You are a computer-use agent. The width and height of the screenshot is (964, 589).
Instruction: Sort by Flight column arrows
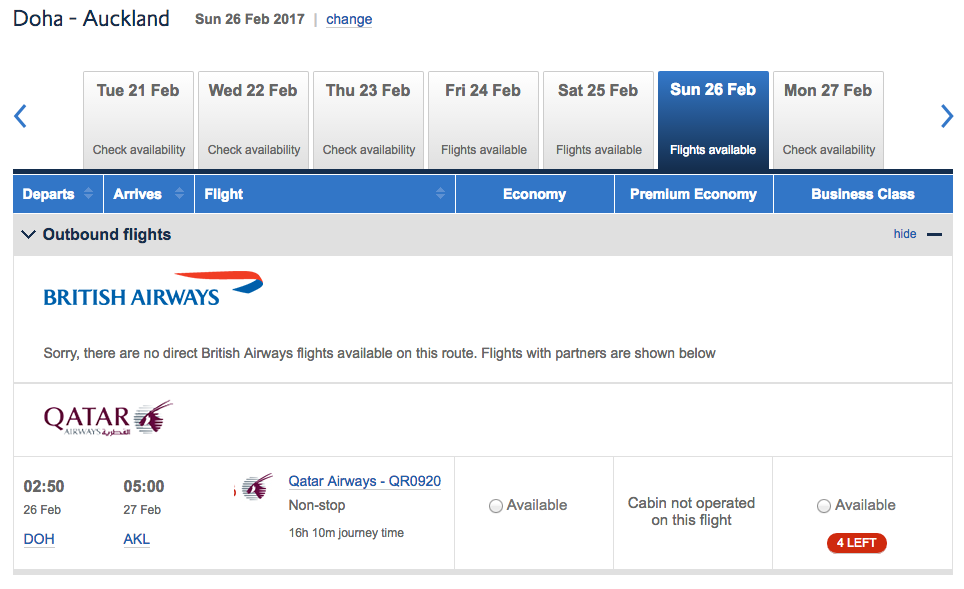pos(440,194)
